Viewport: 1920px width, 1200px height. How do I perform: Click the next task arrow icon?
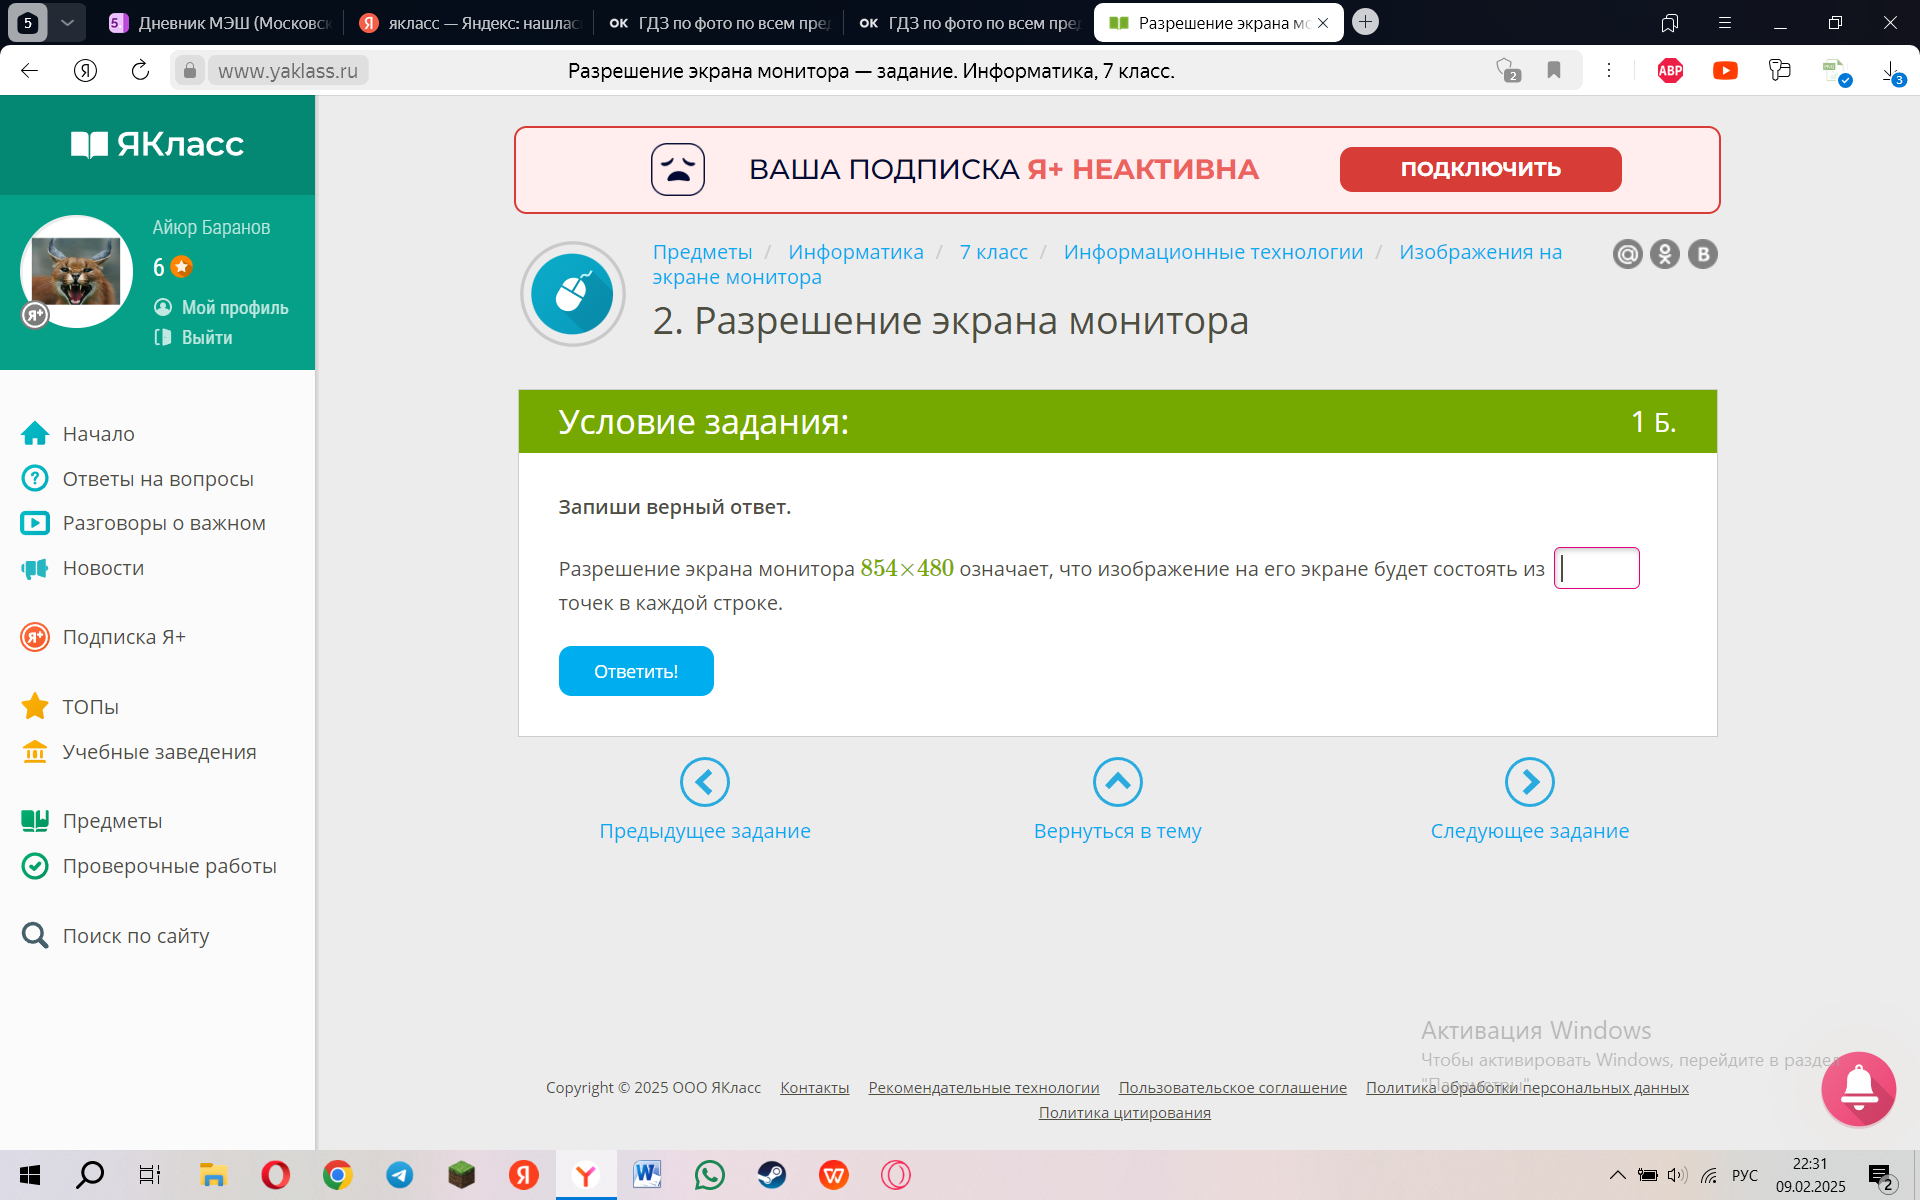coord(1529,782)
